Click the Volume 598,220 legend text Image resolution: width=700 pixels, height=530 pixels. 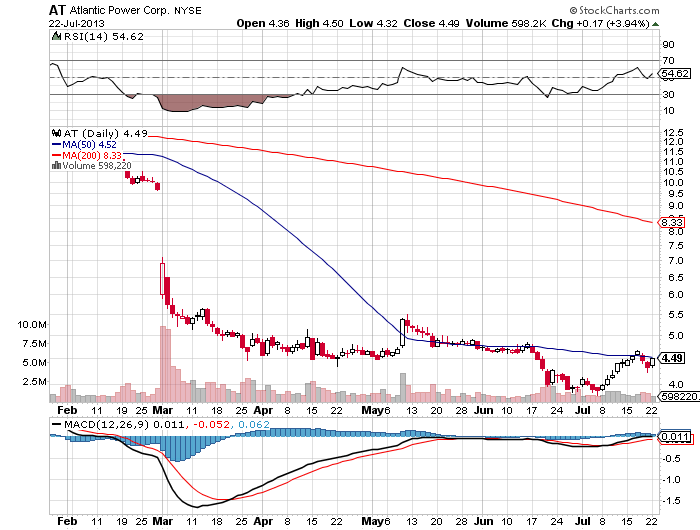click(97, 166)
